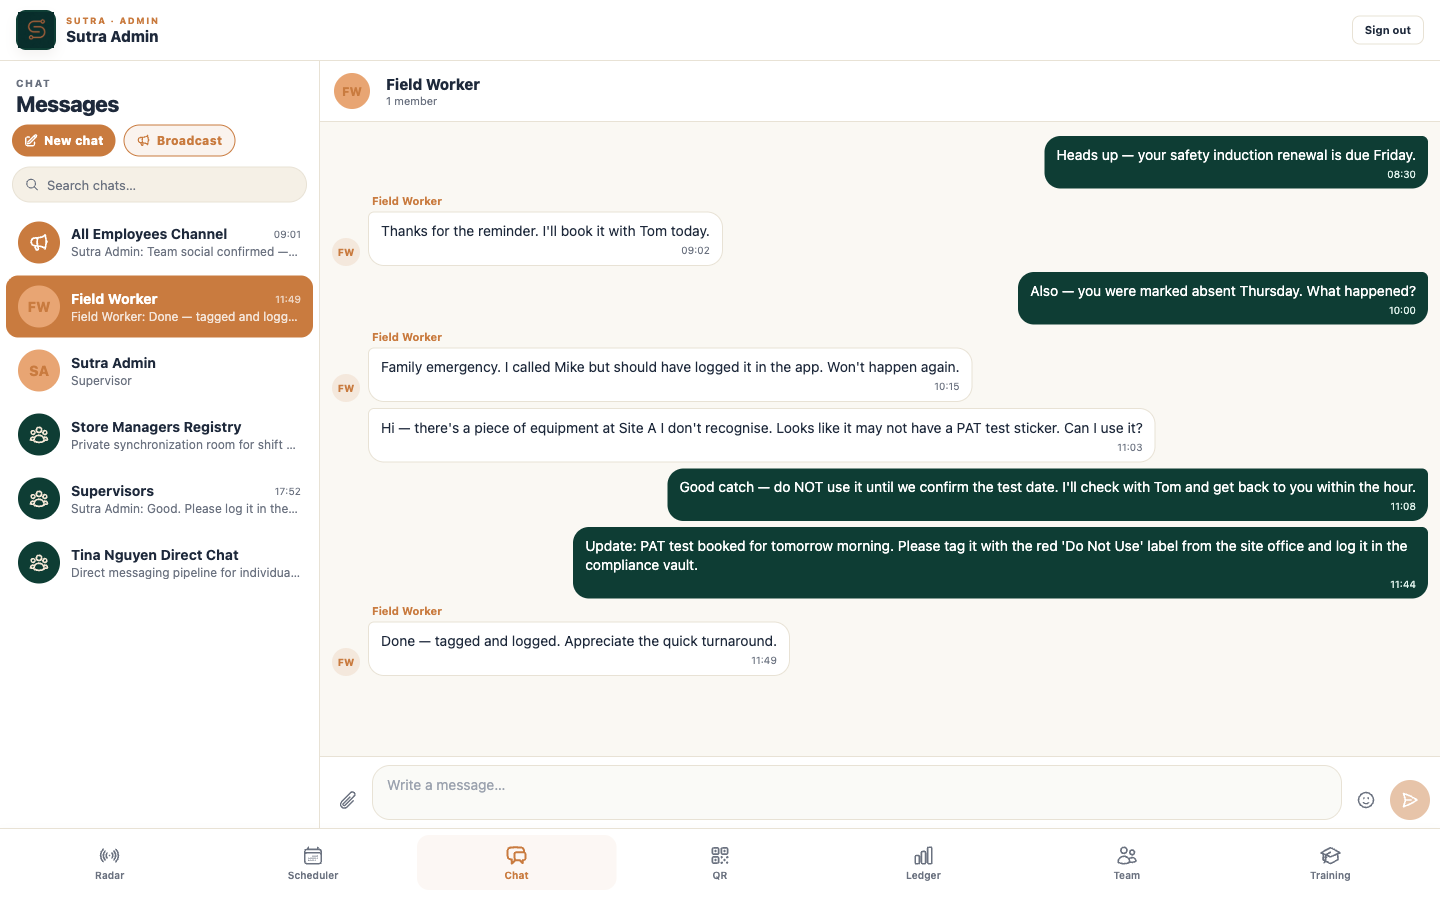Click the 'Family emergency' message
Viewport: 1440px width, 900px height.
pyautogui.click(x=670, y=375)
